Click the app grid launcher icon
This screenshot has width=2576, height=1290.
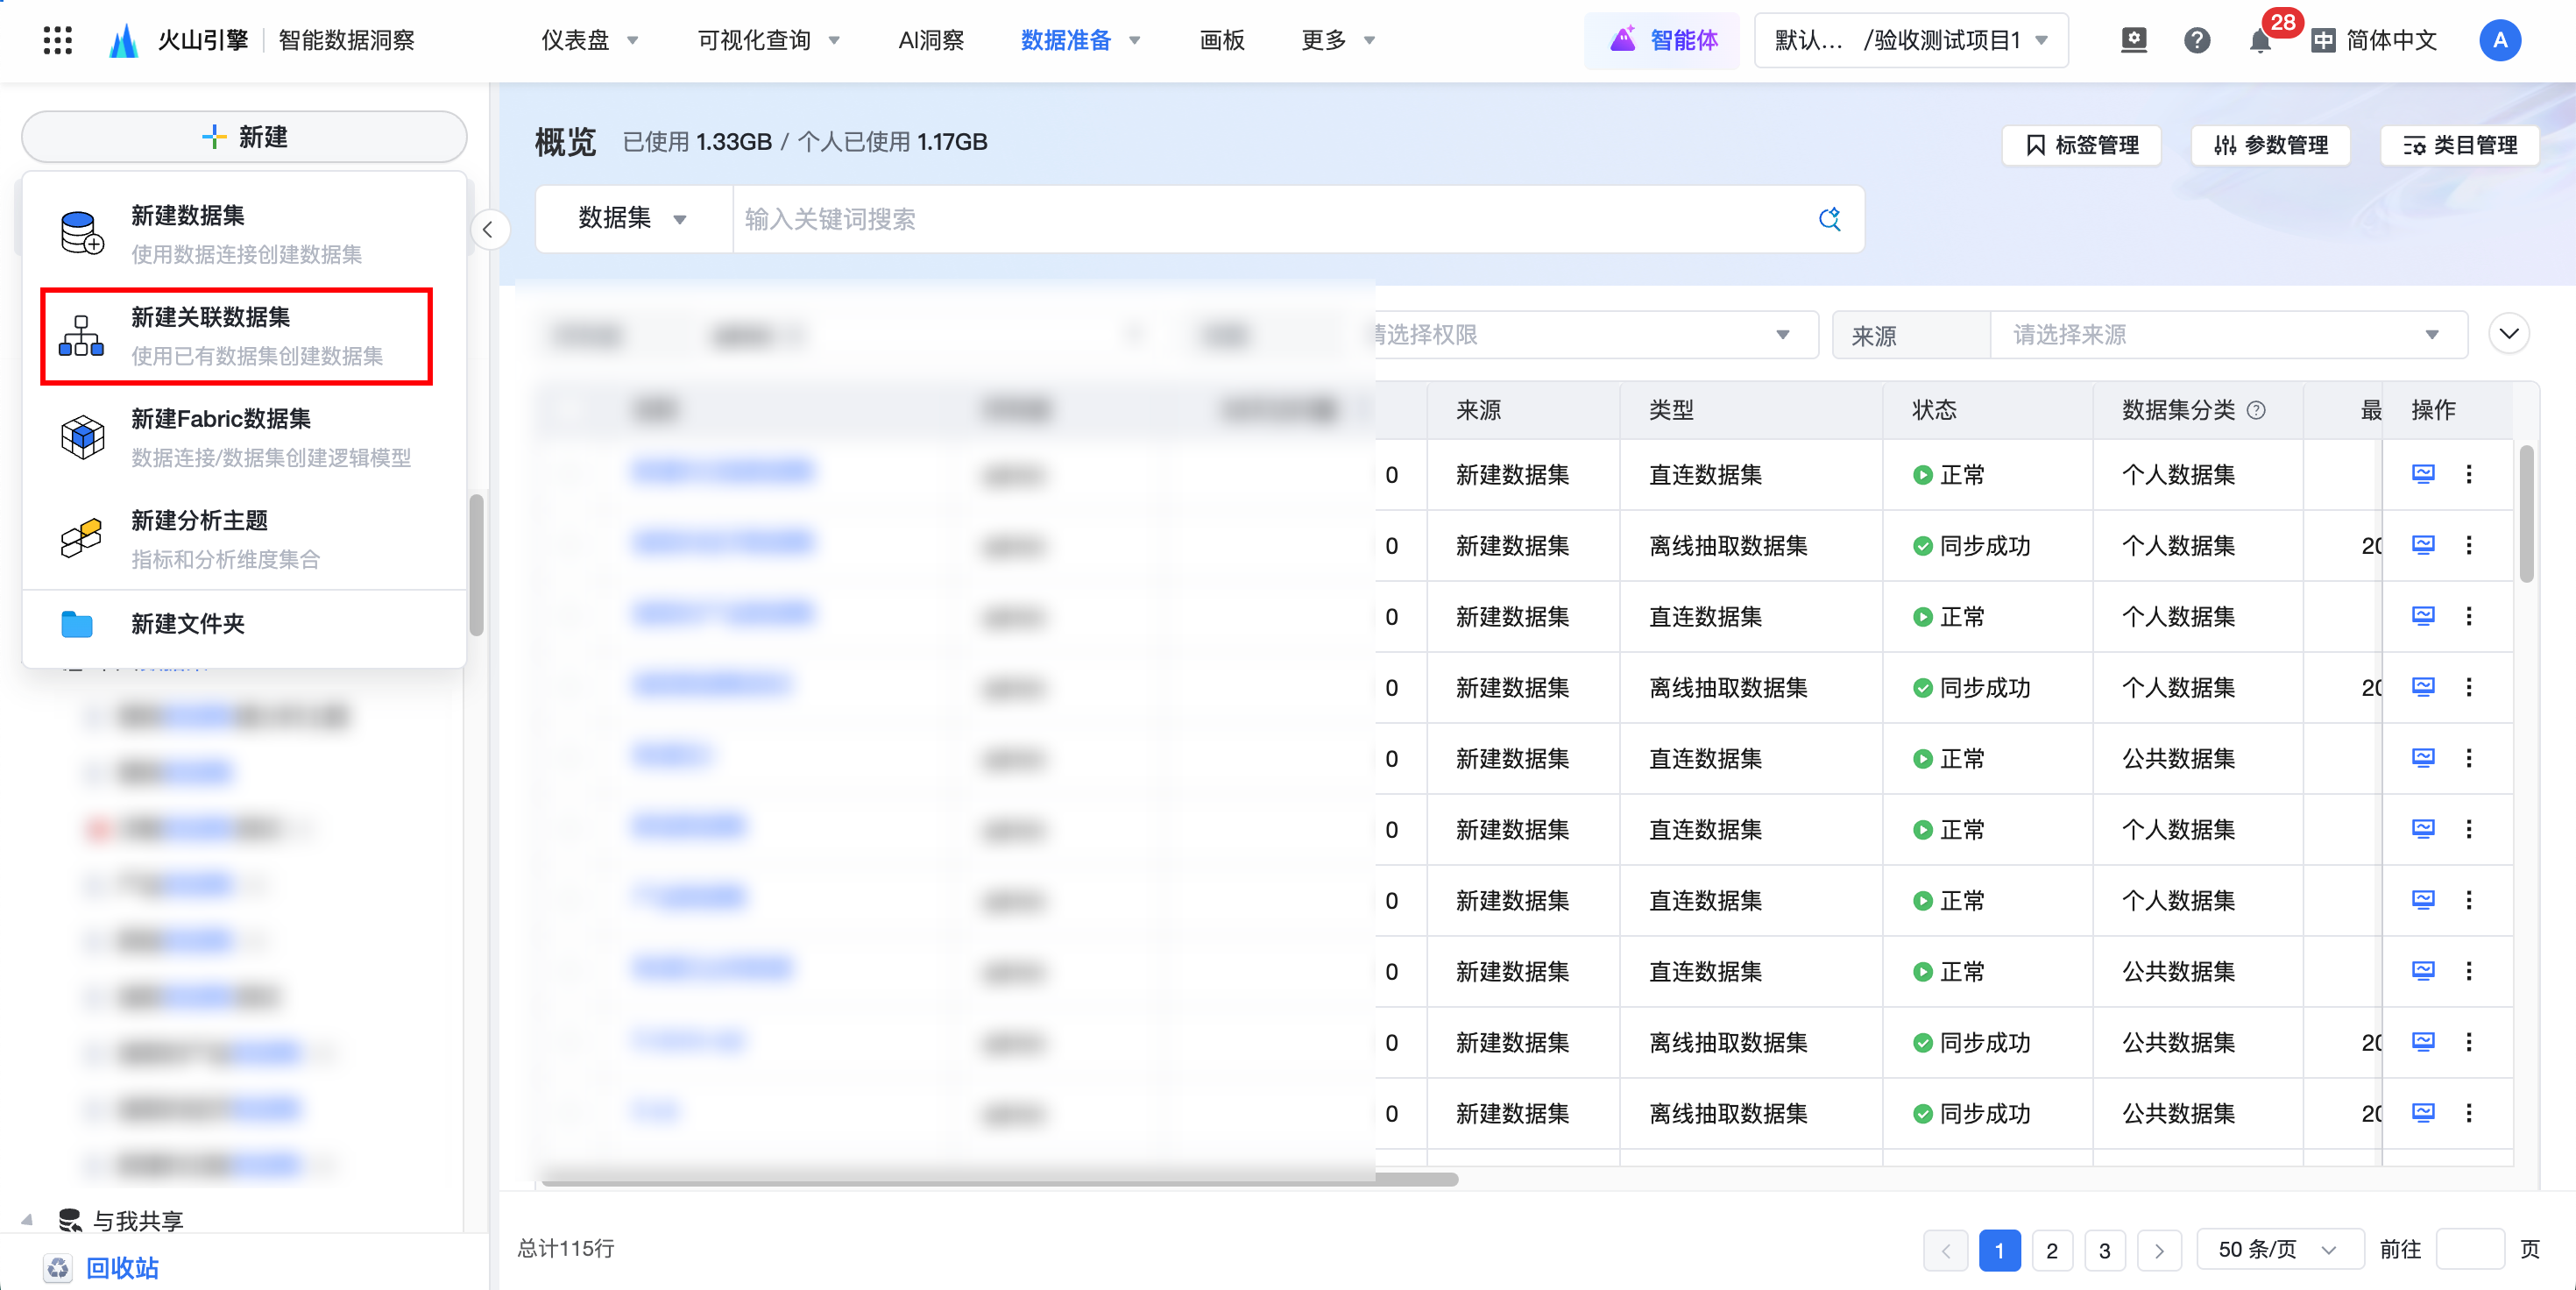click(58, 40)
